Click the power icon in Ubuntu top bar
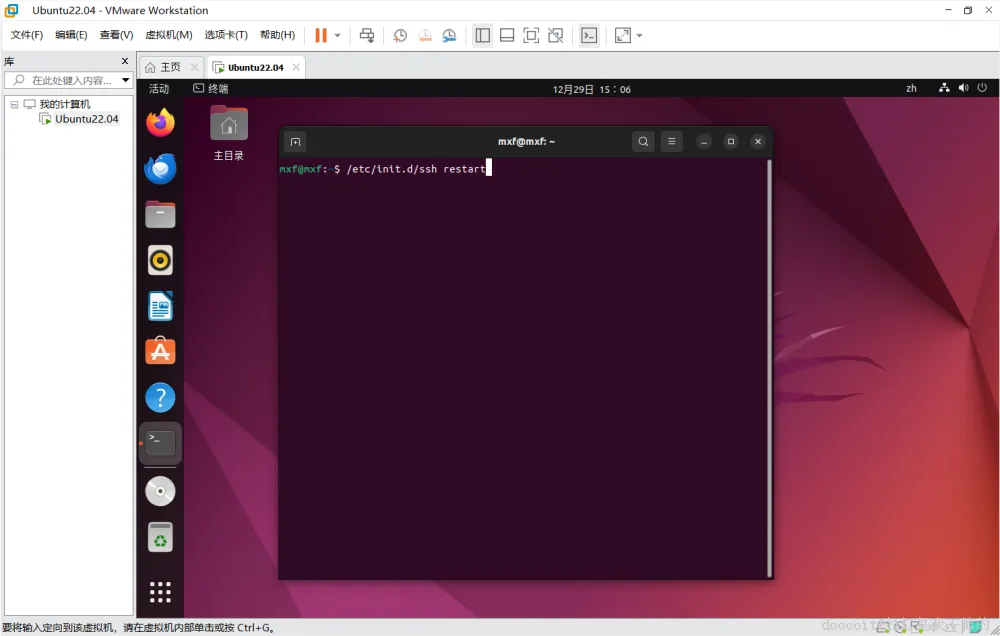Viewport: 1000px width, 636px height. [982, 88]
